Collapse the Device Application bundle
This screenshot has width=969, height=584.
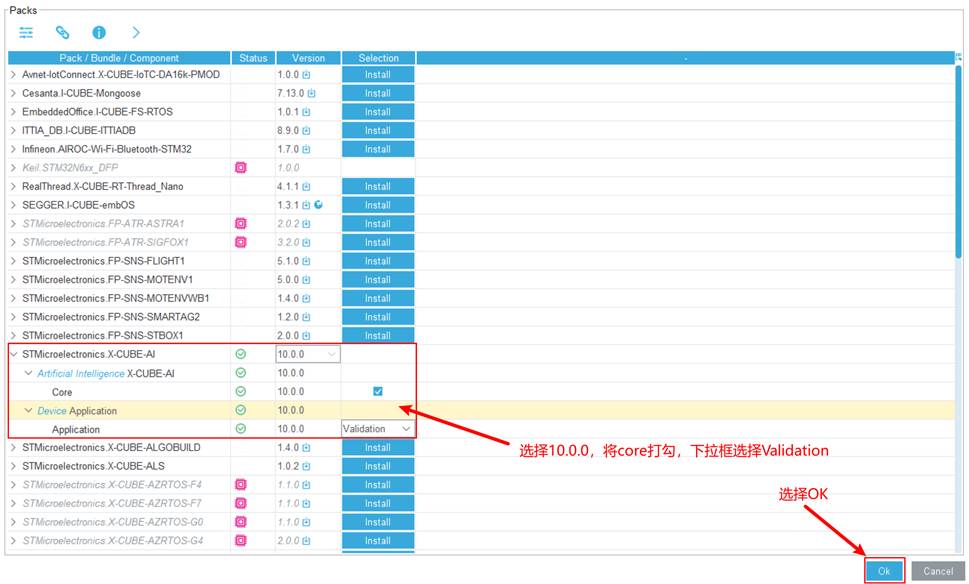pyautogui.click(x=28, y=410)
